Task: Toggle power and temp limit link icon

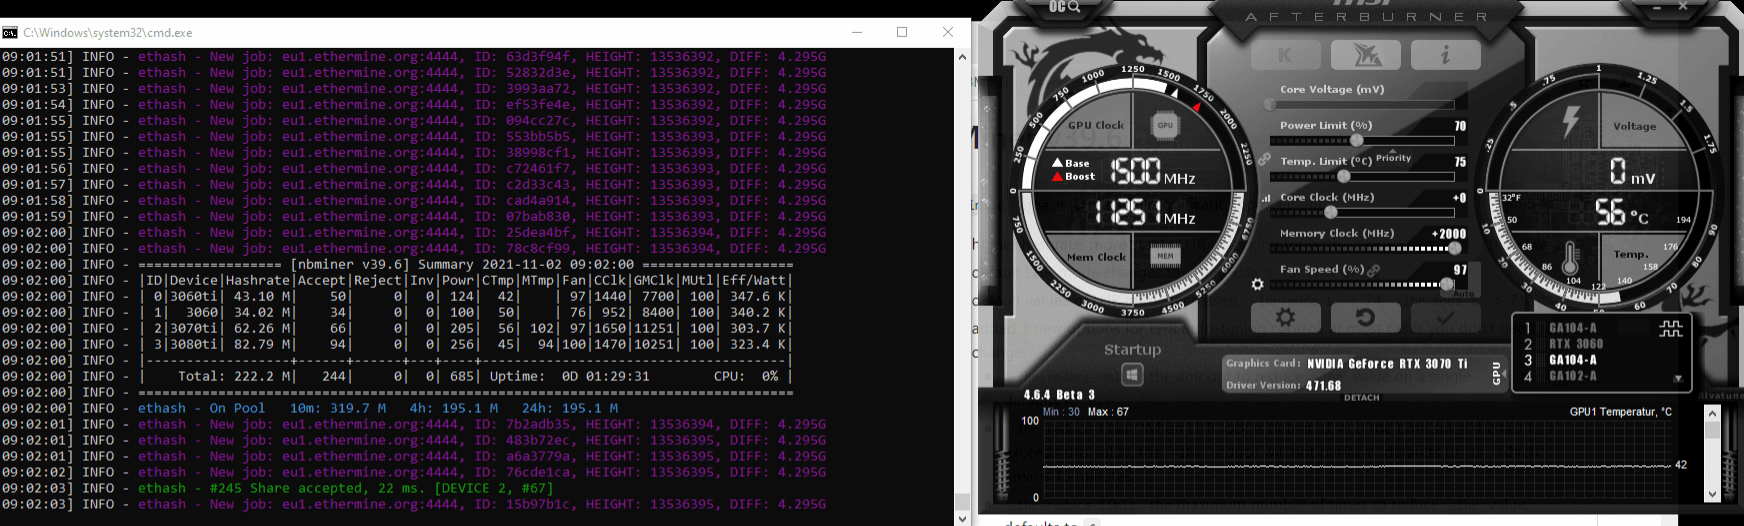Action: (x=1265, y=160)
